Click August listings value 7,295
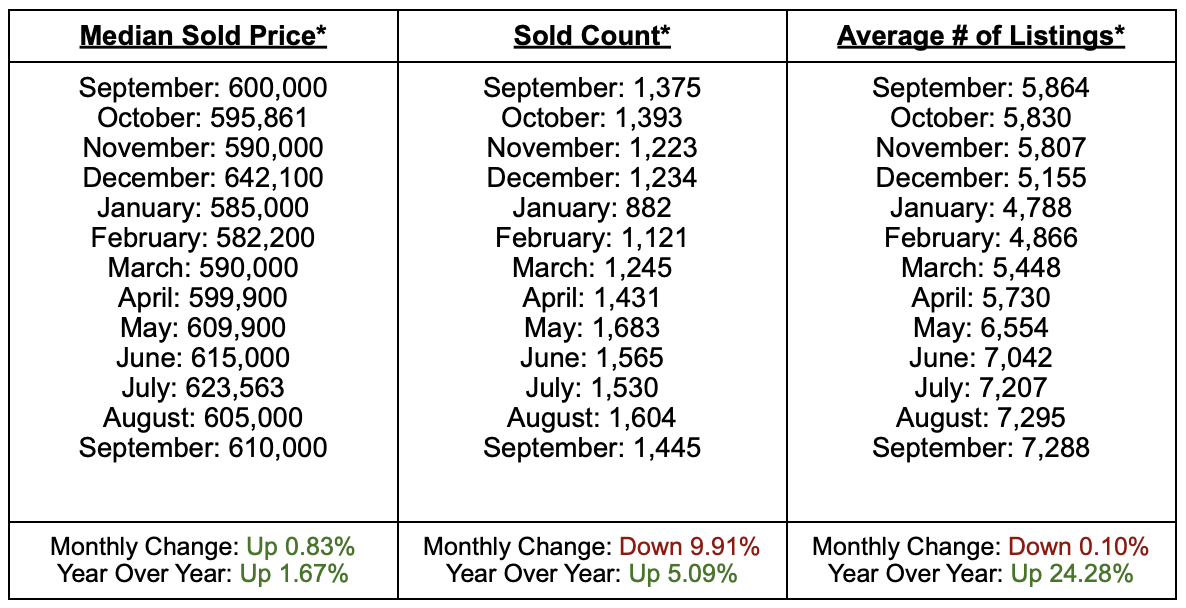Screen dimensions: 1186x608 980,417
